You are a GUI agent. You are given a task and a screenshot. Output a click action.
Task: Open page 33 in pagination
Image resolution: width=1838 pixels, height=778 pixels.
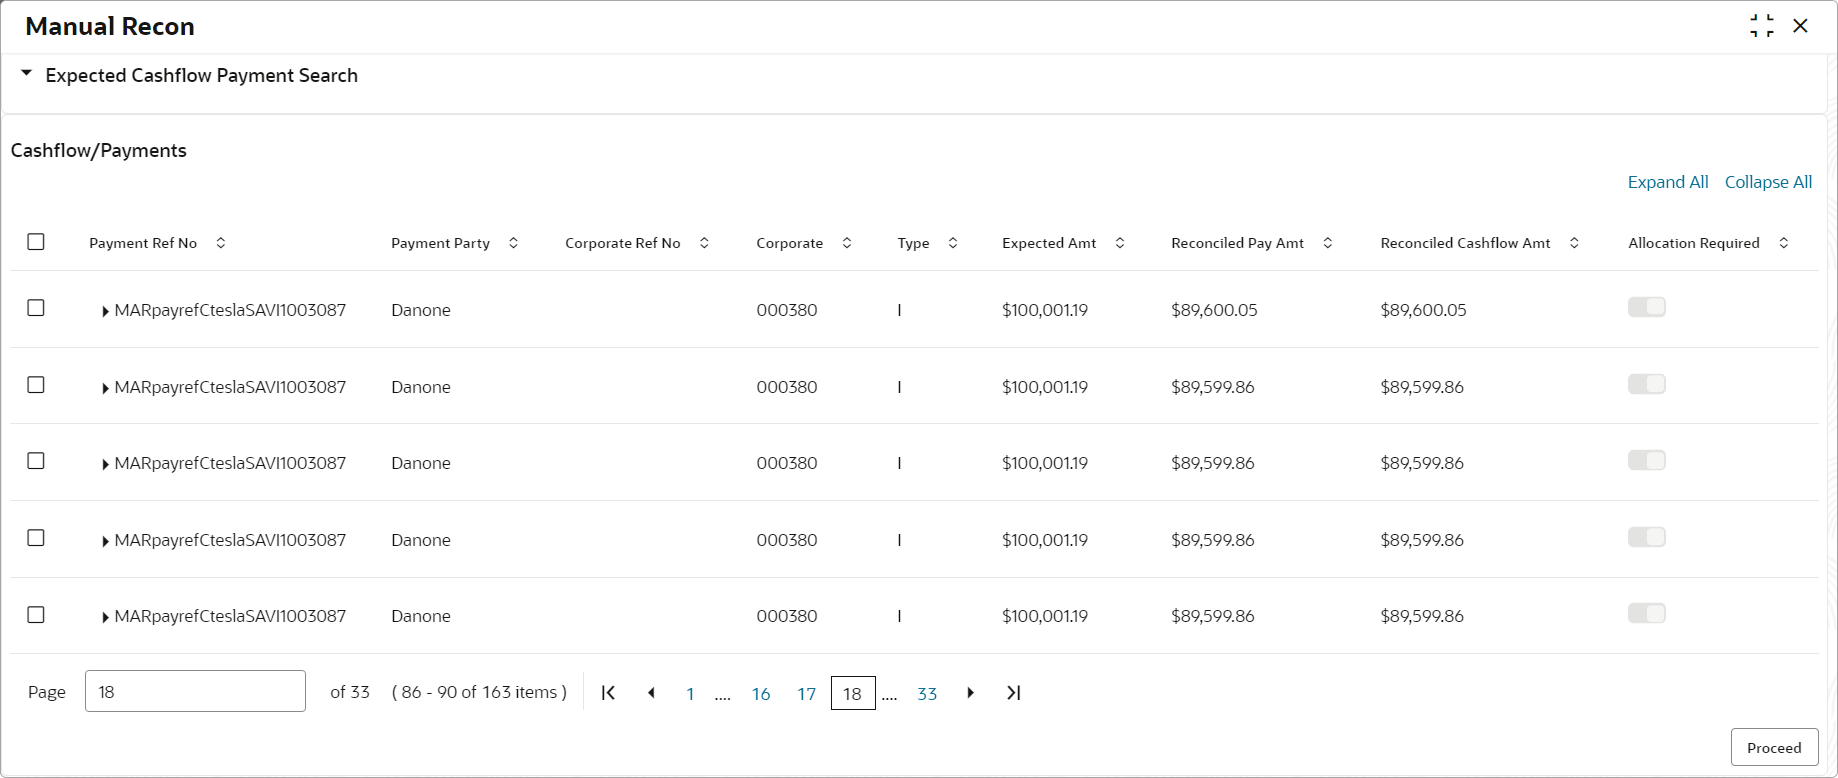pyautogui.click(x=927, y=694)
